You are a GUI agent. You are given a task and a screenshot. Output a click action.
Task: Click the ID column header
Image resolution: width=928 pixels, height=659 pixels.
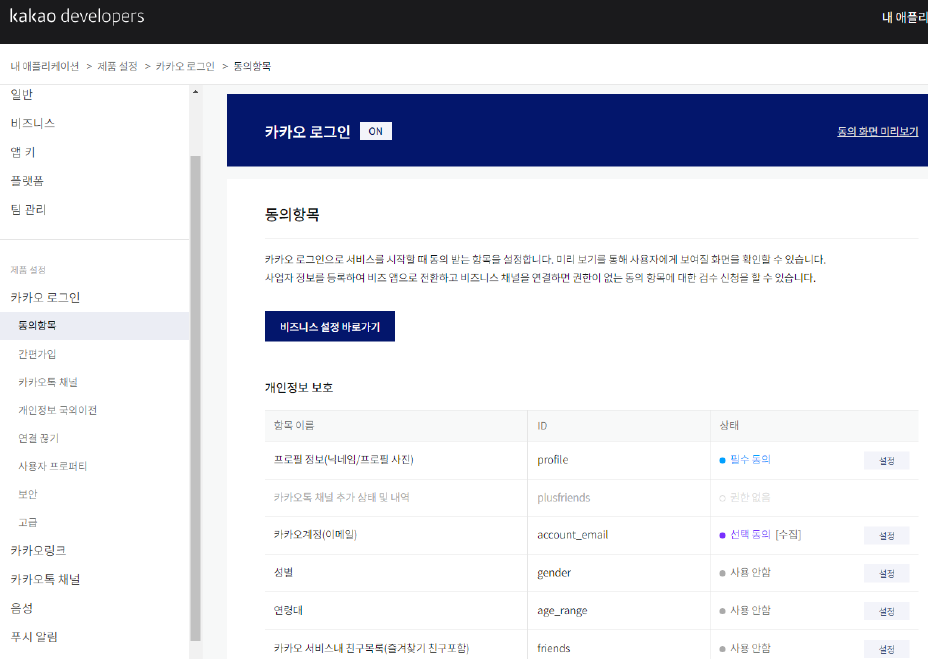pyautogui.click(x=542, y=426)
